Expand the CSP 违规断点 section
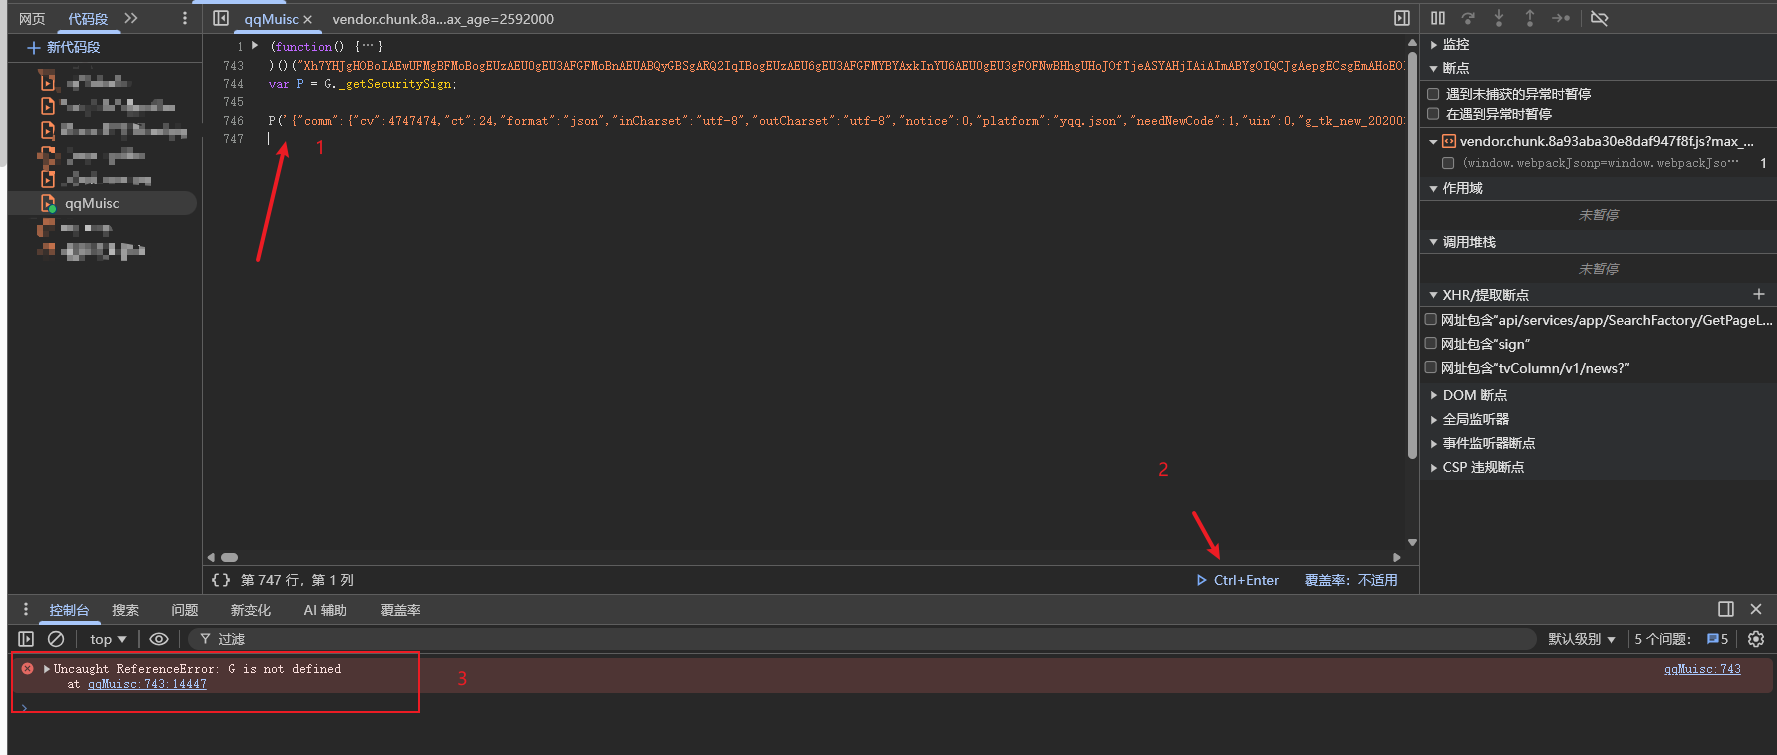This screenshot has width=1777, height=755. pos(1434,467)
